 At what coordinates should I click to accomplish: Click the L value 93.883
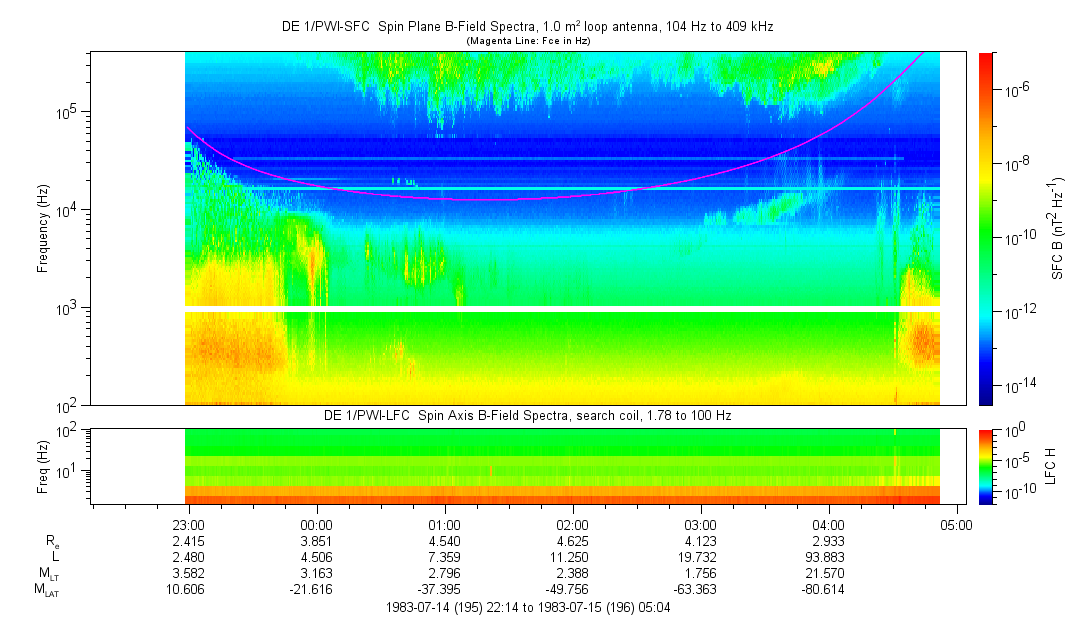pos(828,557)
